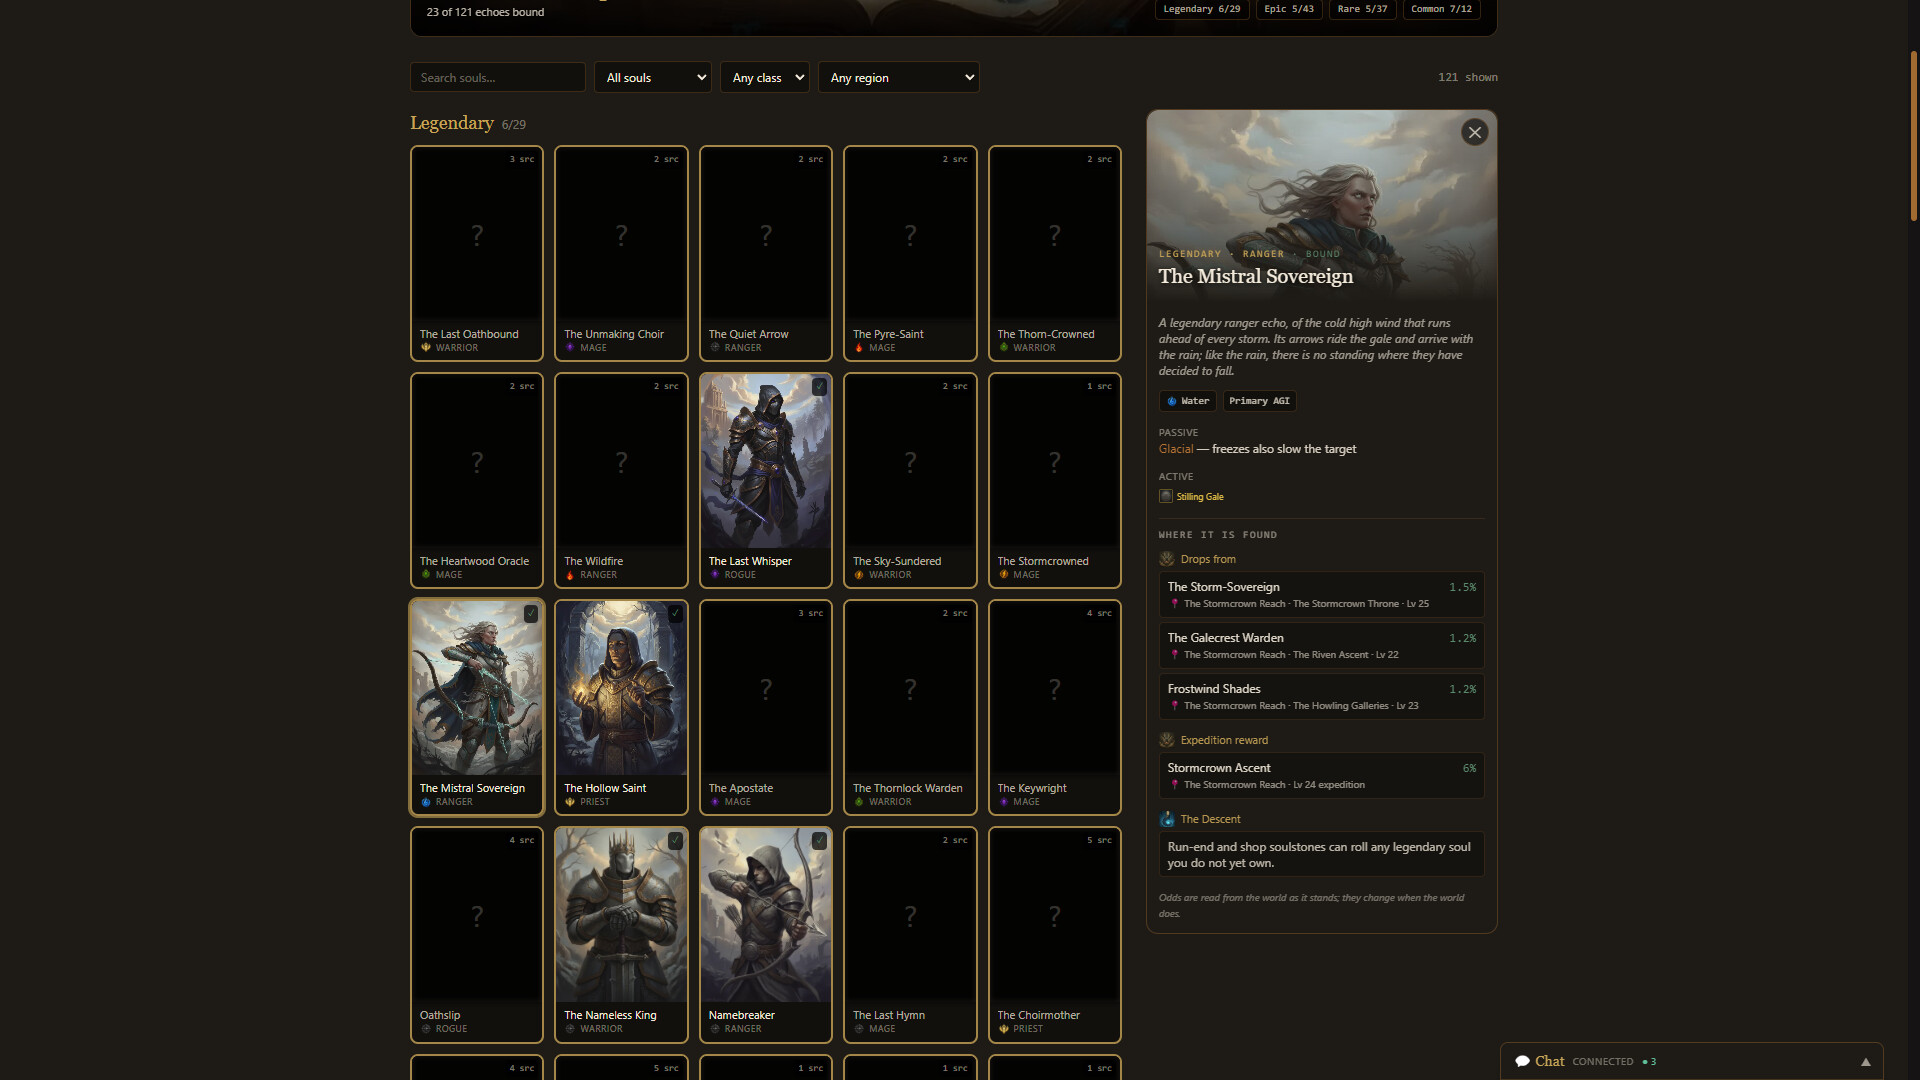Click the bound checkmark on The Mistral Sovereign

click(531, 614)
